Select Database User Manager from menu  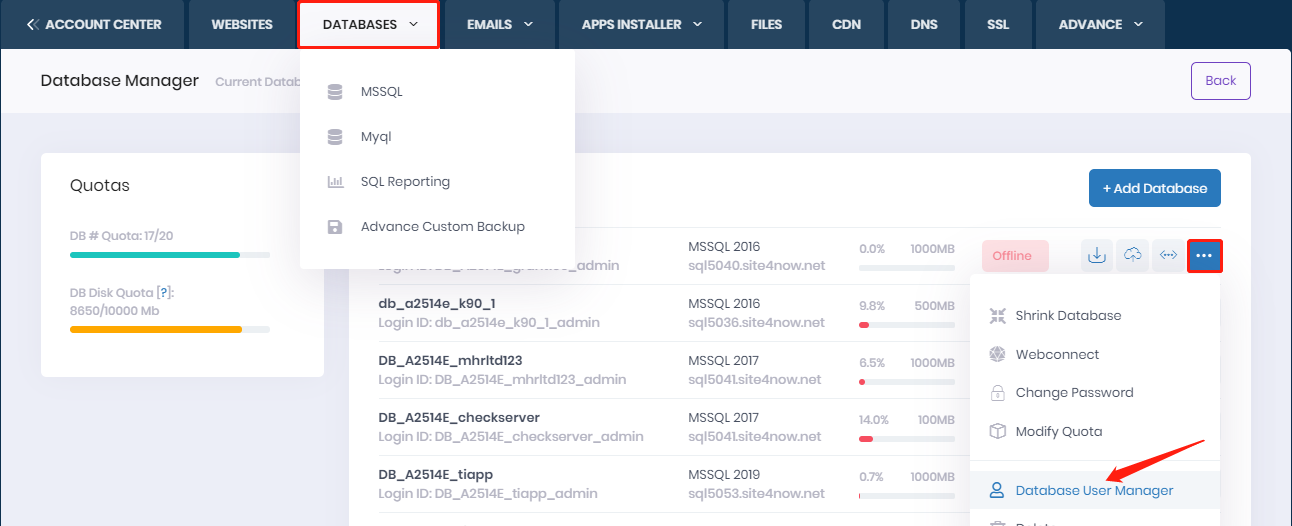(x=1094, y=491)
